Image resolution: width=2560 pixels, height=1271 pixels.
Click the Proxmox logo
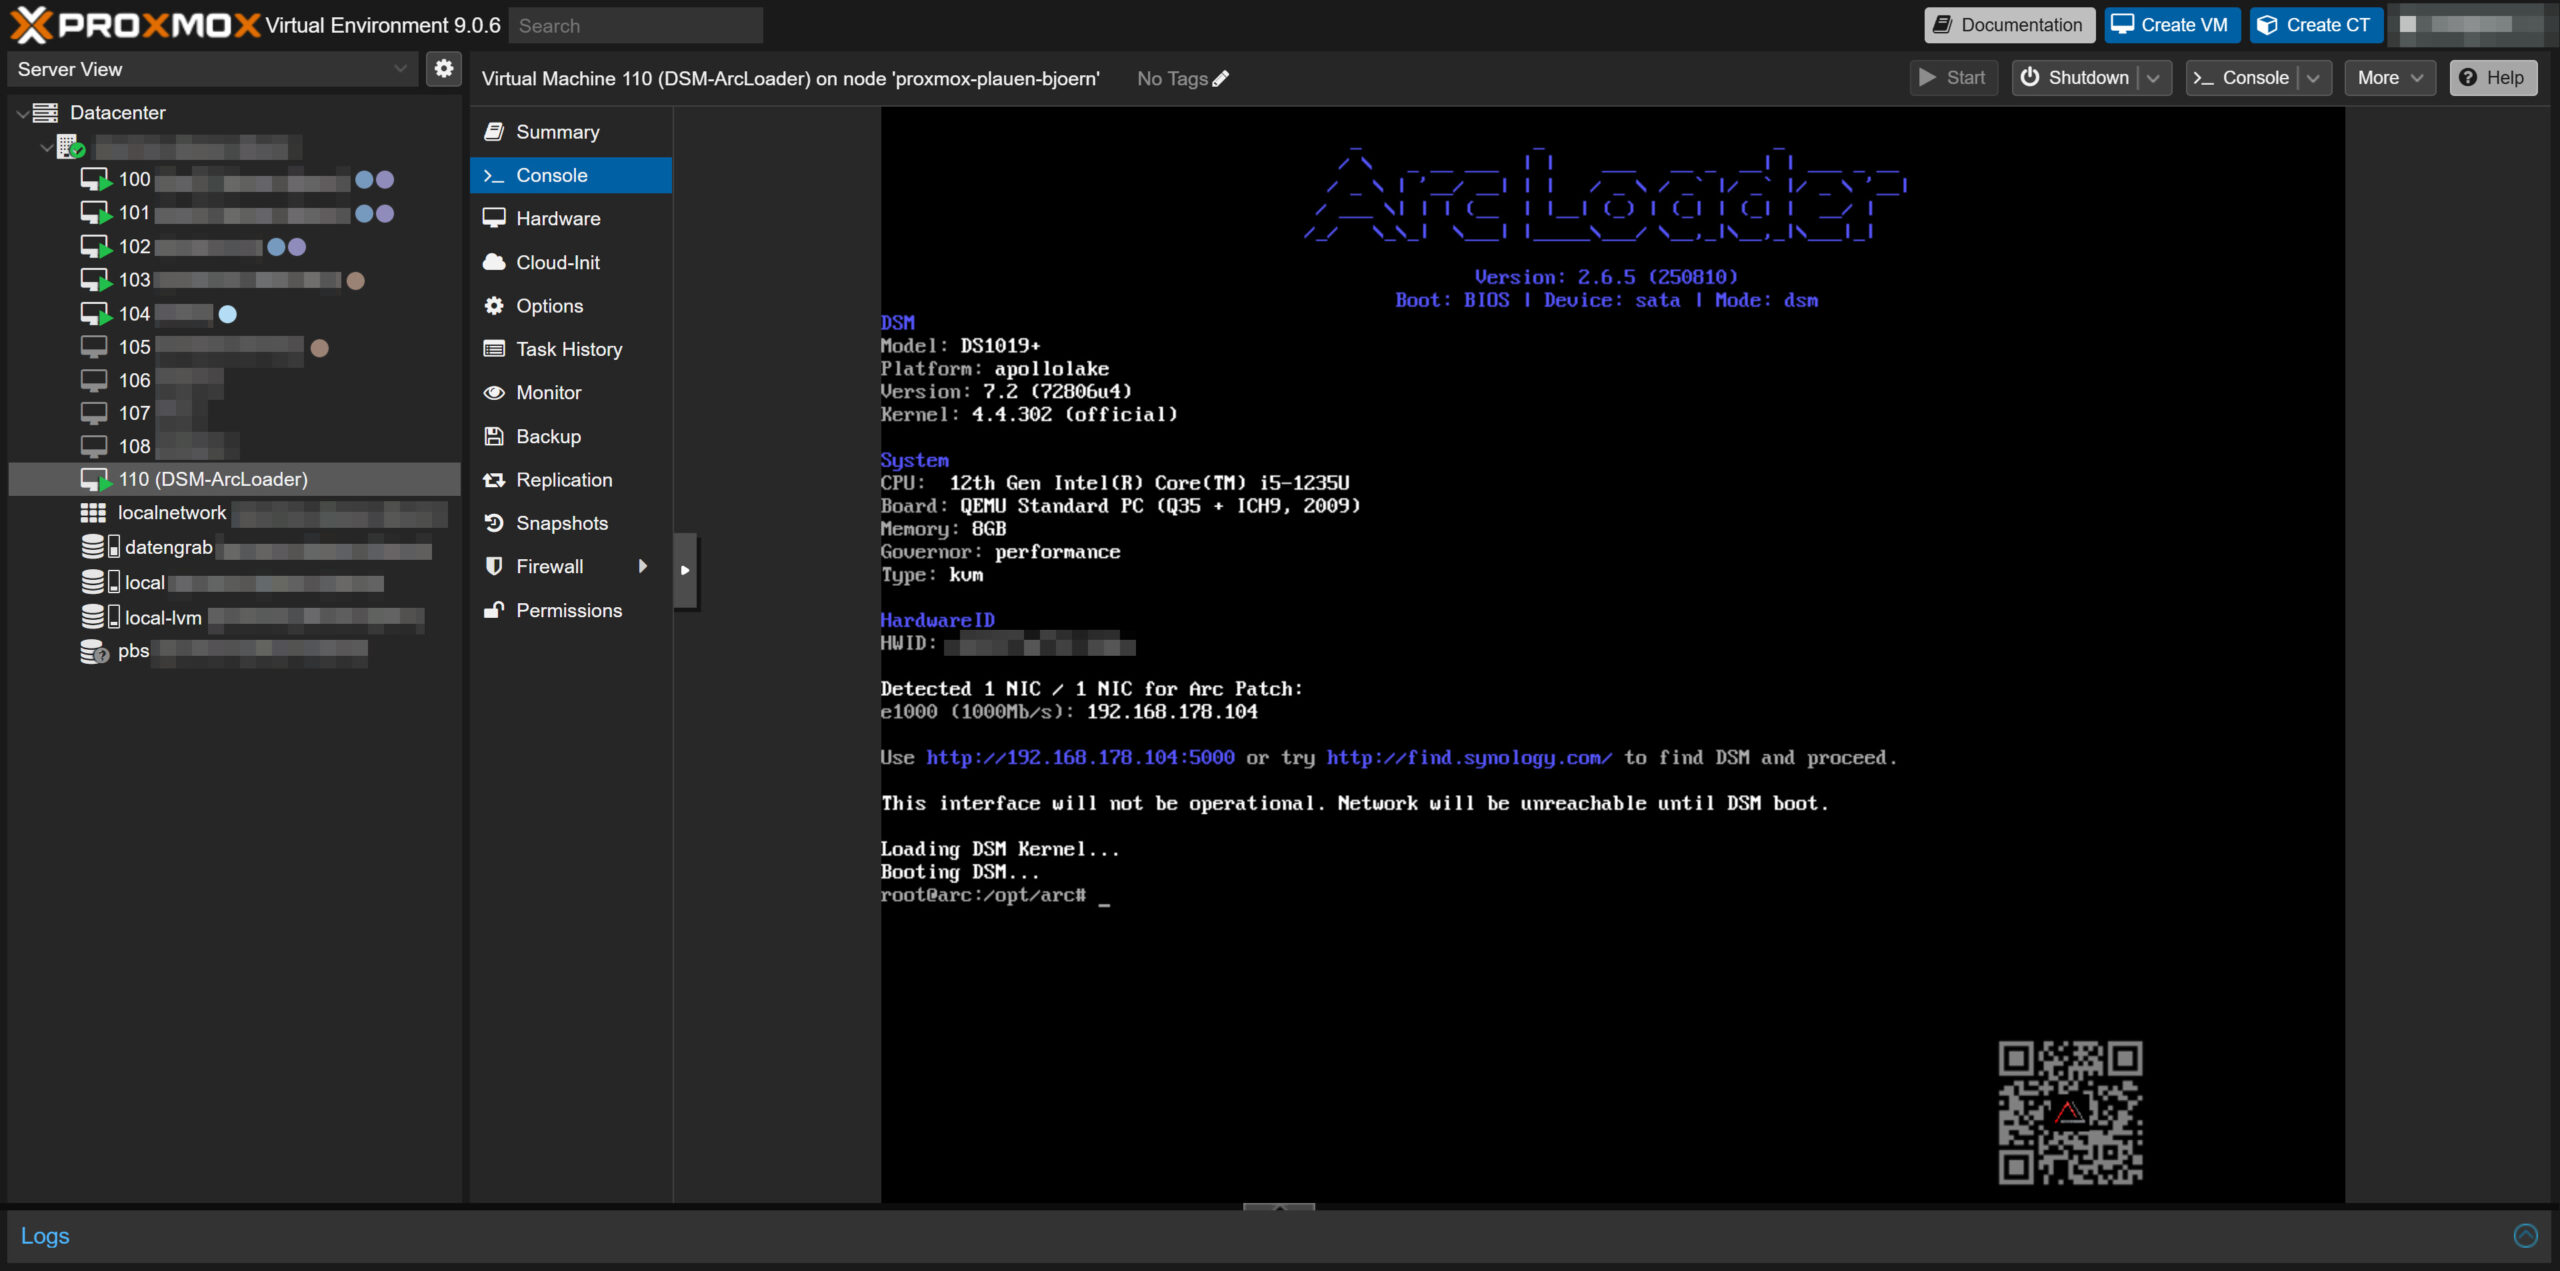coord(135,25)
